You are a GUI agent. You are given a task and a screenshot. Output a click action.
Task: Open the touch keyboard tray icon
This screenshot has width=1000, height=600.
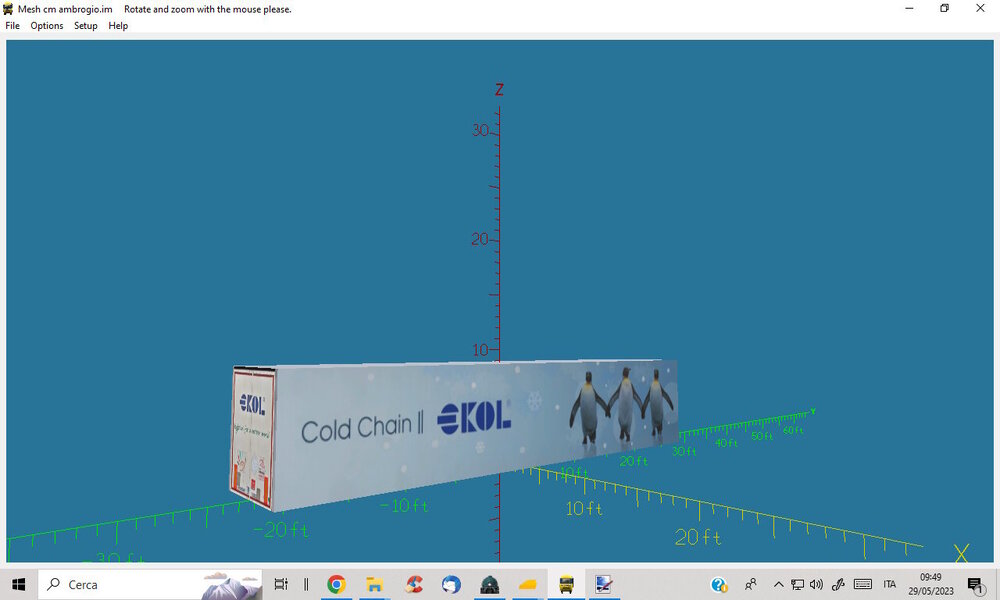click(862, 584)
